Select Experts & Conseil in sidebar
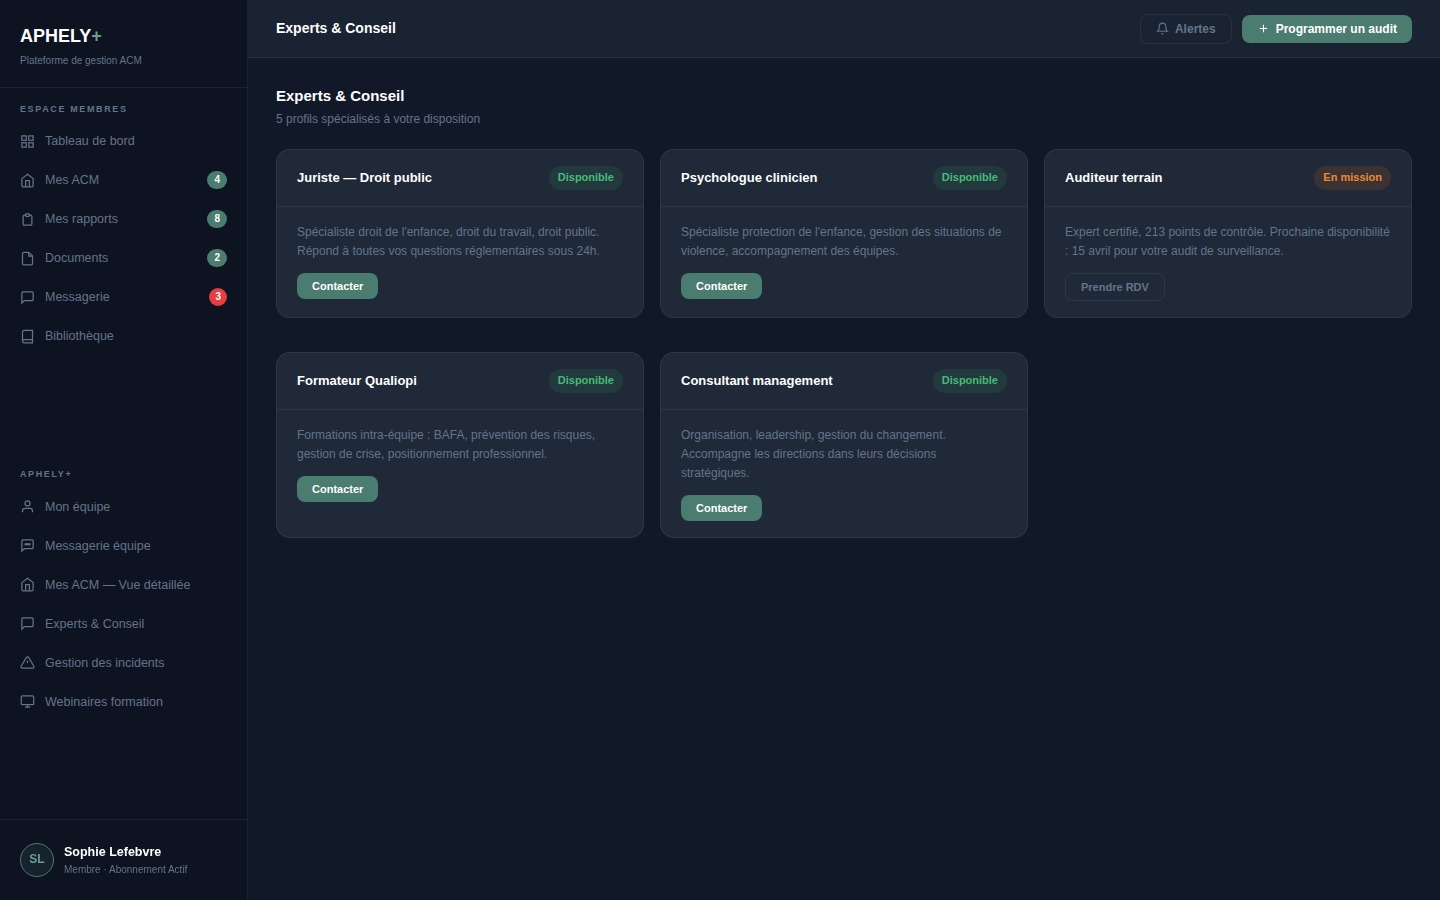 (94, 624)
